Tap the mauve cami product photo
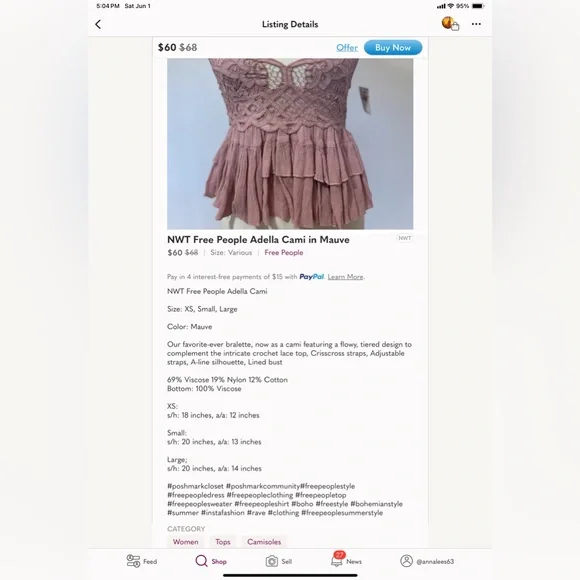This screenshot has height=580, width=580. pyautogui.click(x=290, y=144)
